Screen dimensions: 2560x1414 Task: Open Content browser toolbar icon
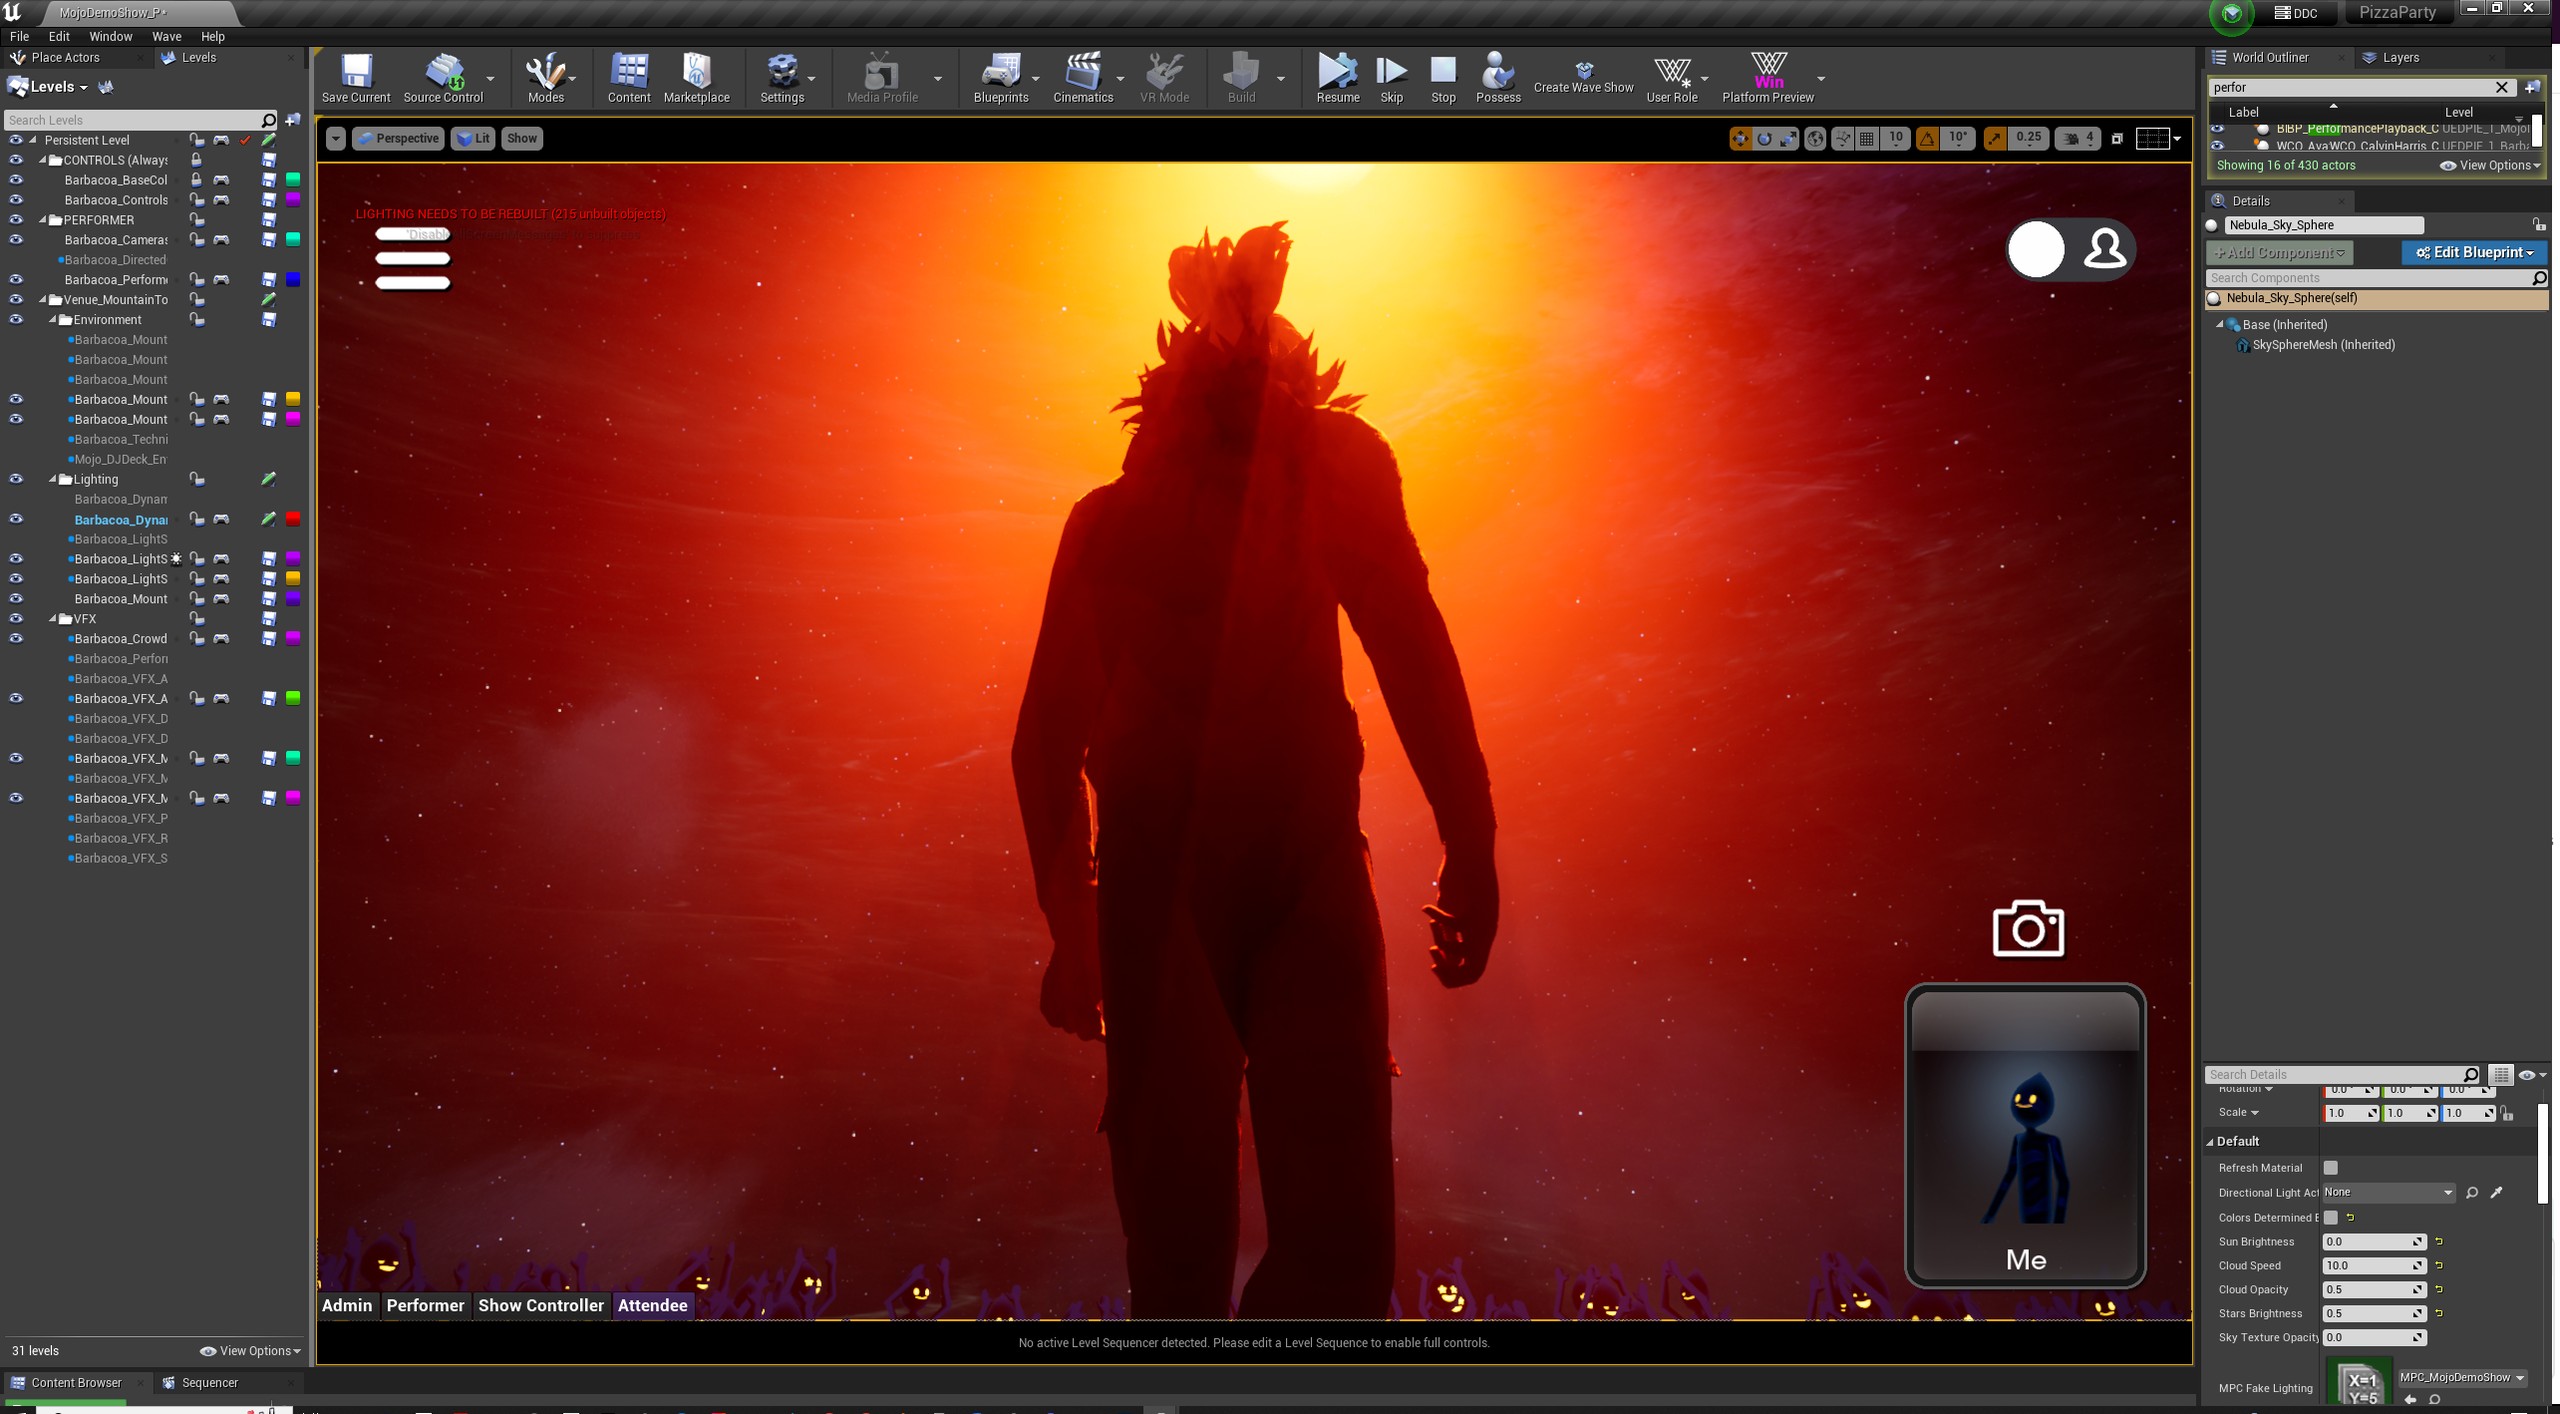629,78
